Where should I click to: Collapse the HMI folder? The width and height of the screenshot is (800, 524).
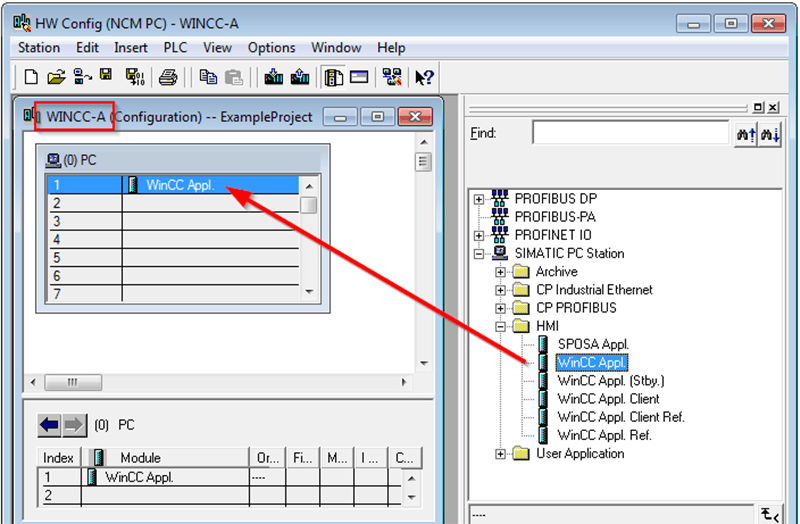pyautogui.click(x=501, y=327)
